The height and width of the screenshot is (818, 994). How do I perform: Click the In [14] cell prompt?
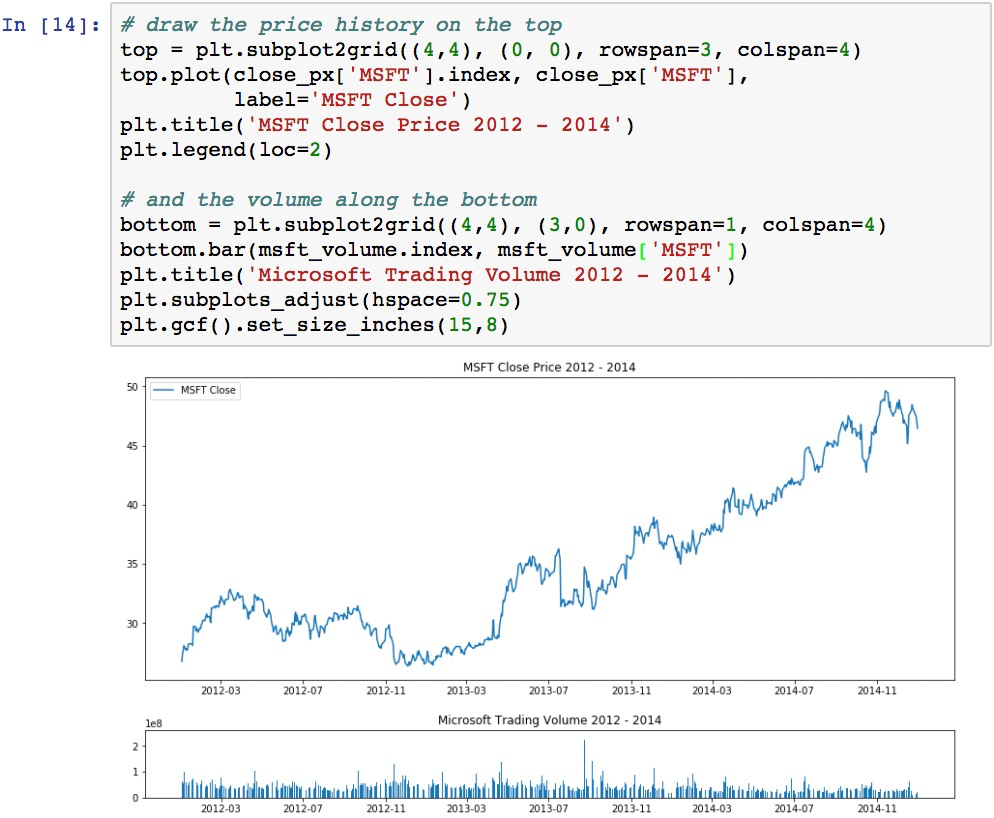point(51,25)
